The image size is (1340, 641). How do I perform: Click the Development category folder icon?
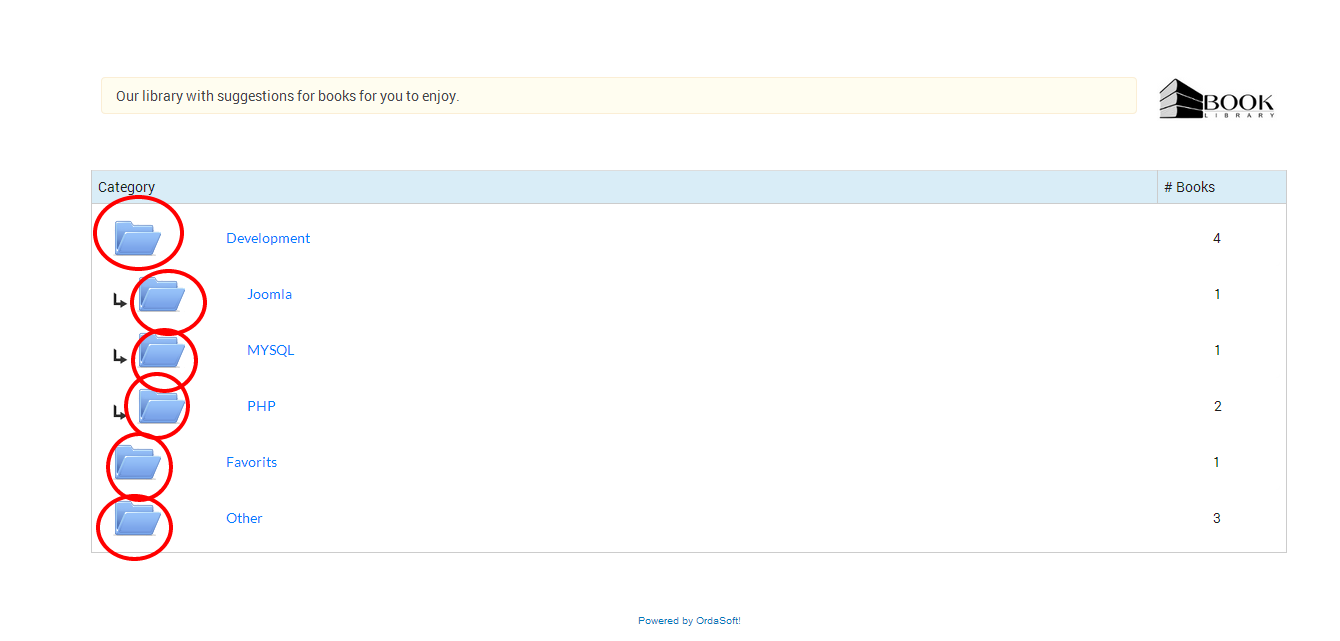(137, 238)
